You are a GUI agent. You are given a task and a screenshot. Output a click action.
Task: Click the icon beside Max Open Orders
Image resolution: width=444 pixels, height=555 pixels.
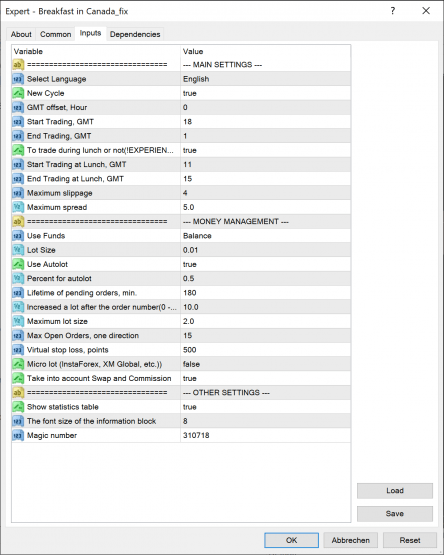pos(18,336)
